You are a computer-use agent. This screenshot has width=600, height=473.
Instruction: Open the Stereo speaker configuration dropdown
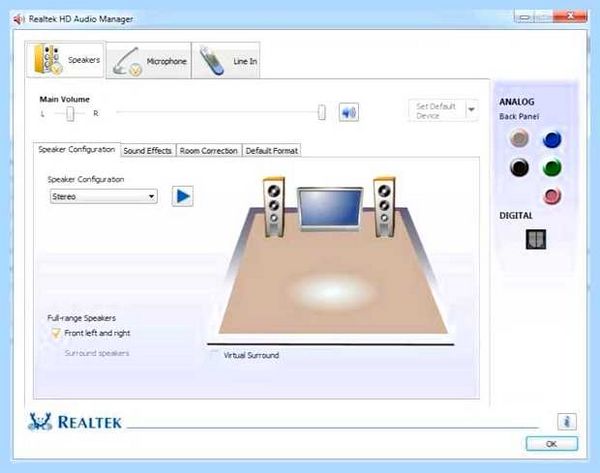pyautogui.click(x=103, y=197)
